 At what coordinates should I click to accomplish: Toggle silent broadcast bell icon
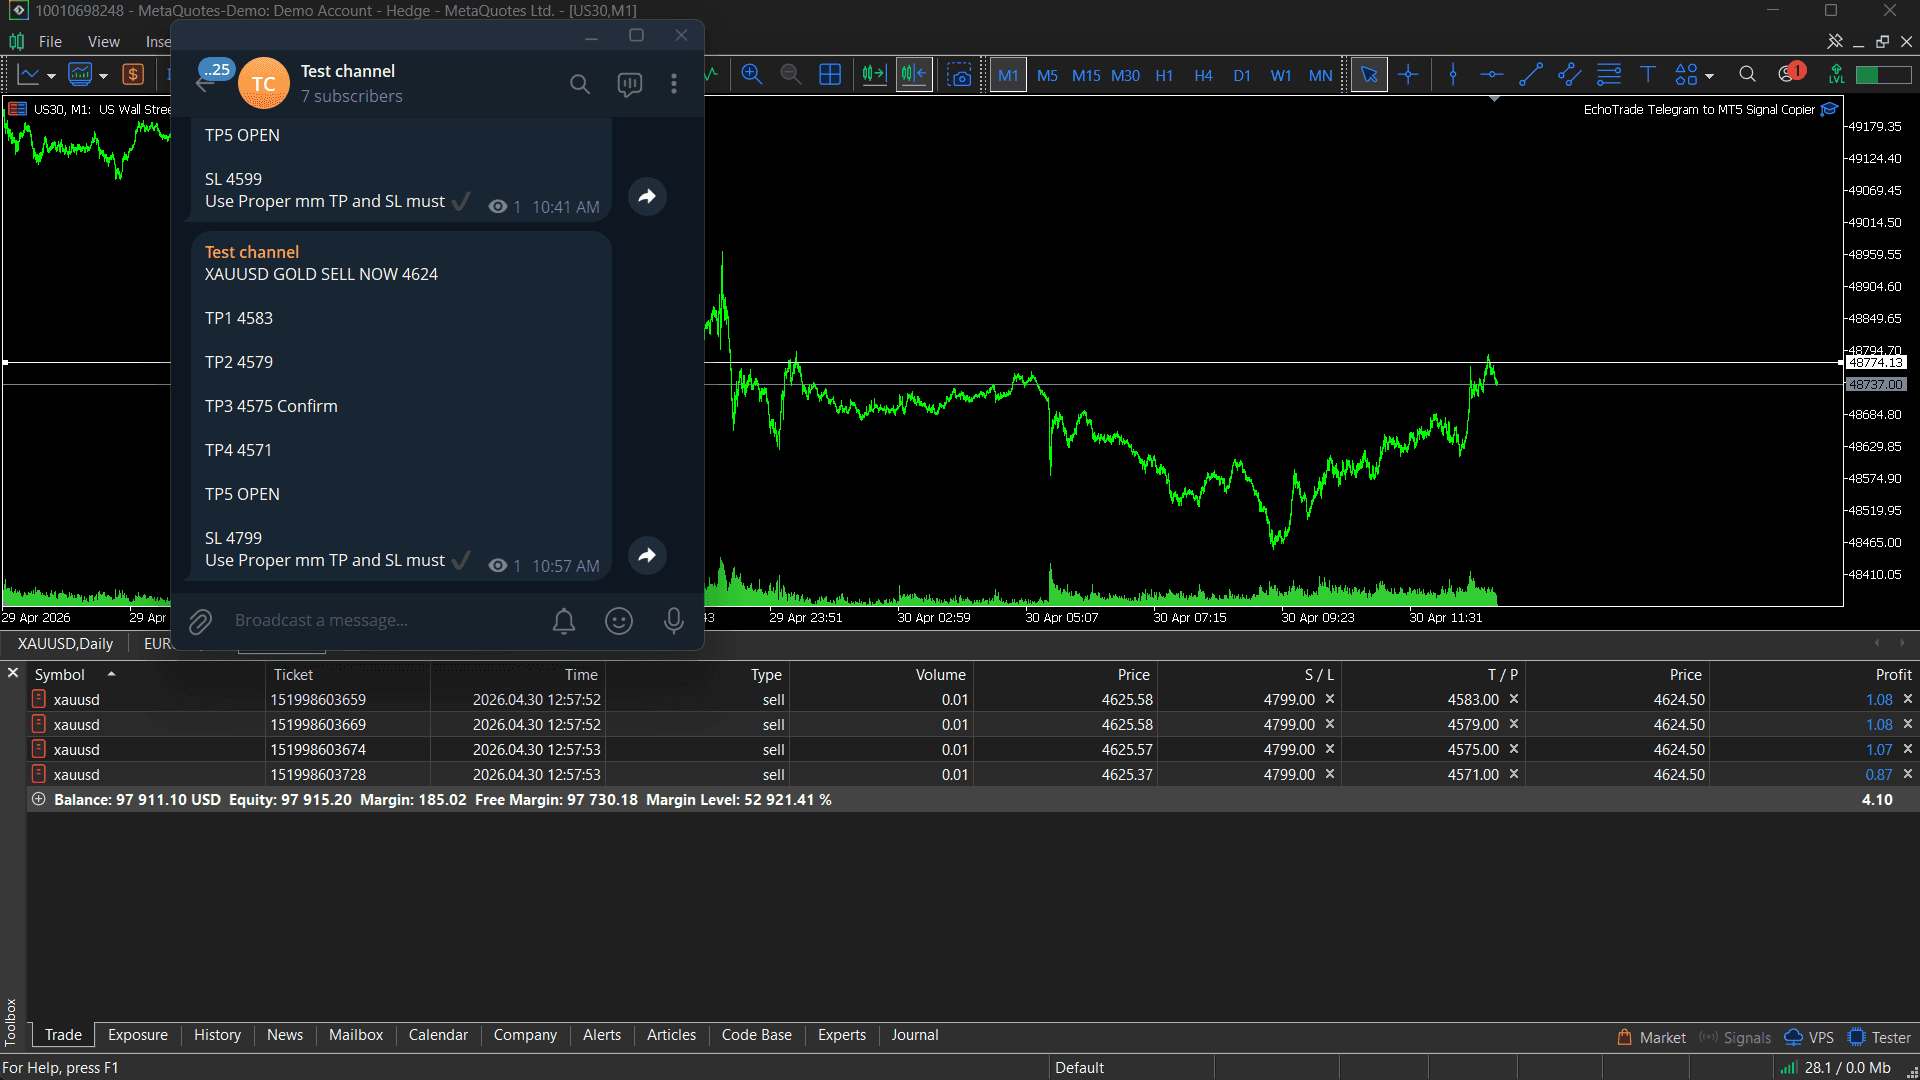[x=564, y=621]
